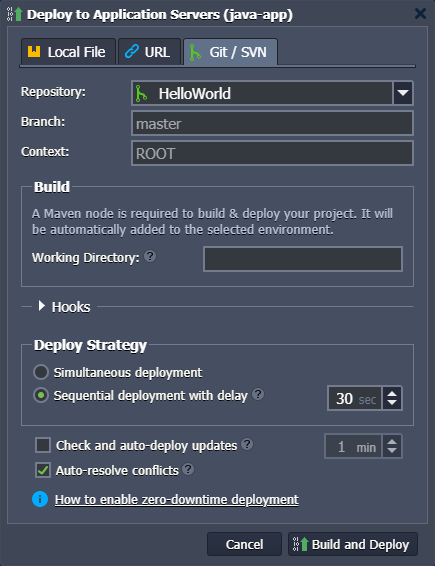
Task: Click help icon for Check and auto-deploy updates
Action: (x=247, y=444)
